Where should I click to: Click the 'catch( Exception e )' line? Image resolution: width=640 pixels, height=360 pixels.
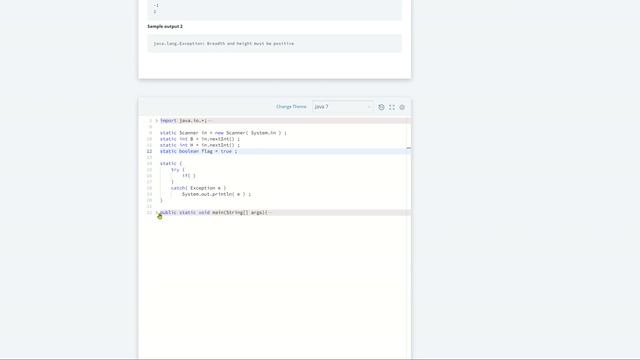[198, 188]
